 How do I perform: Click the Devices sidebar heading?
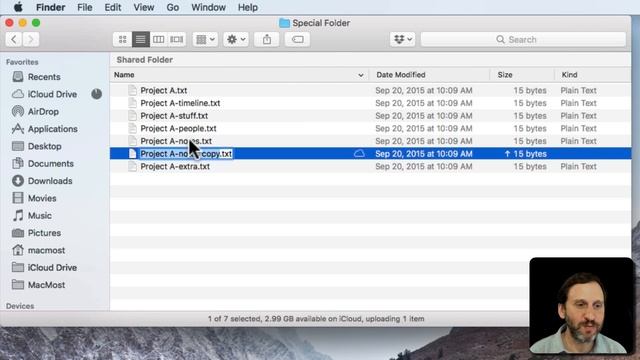(20, 306)
